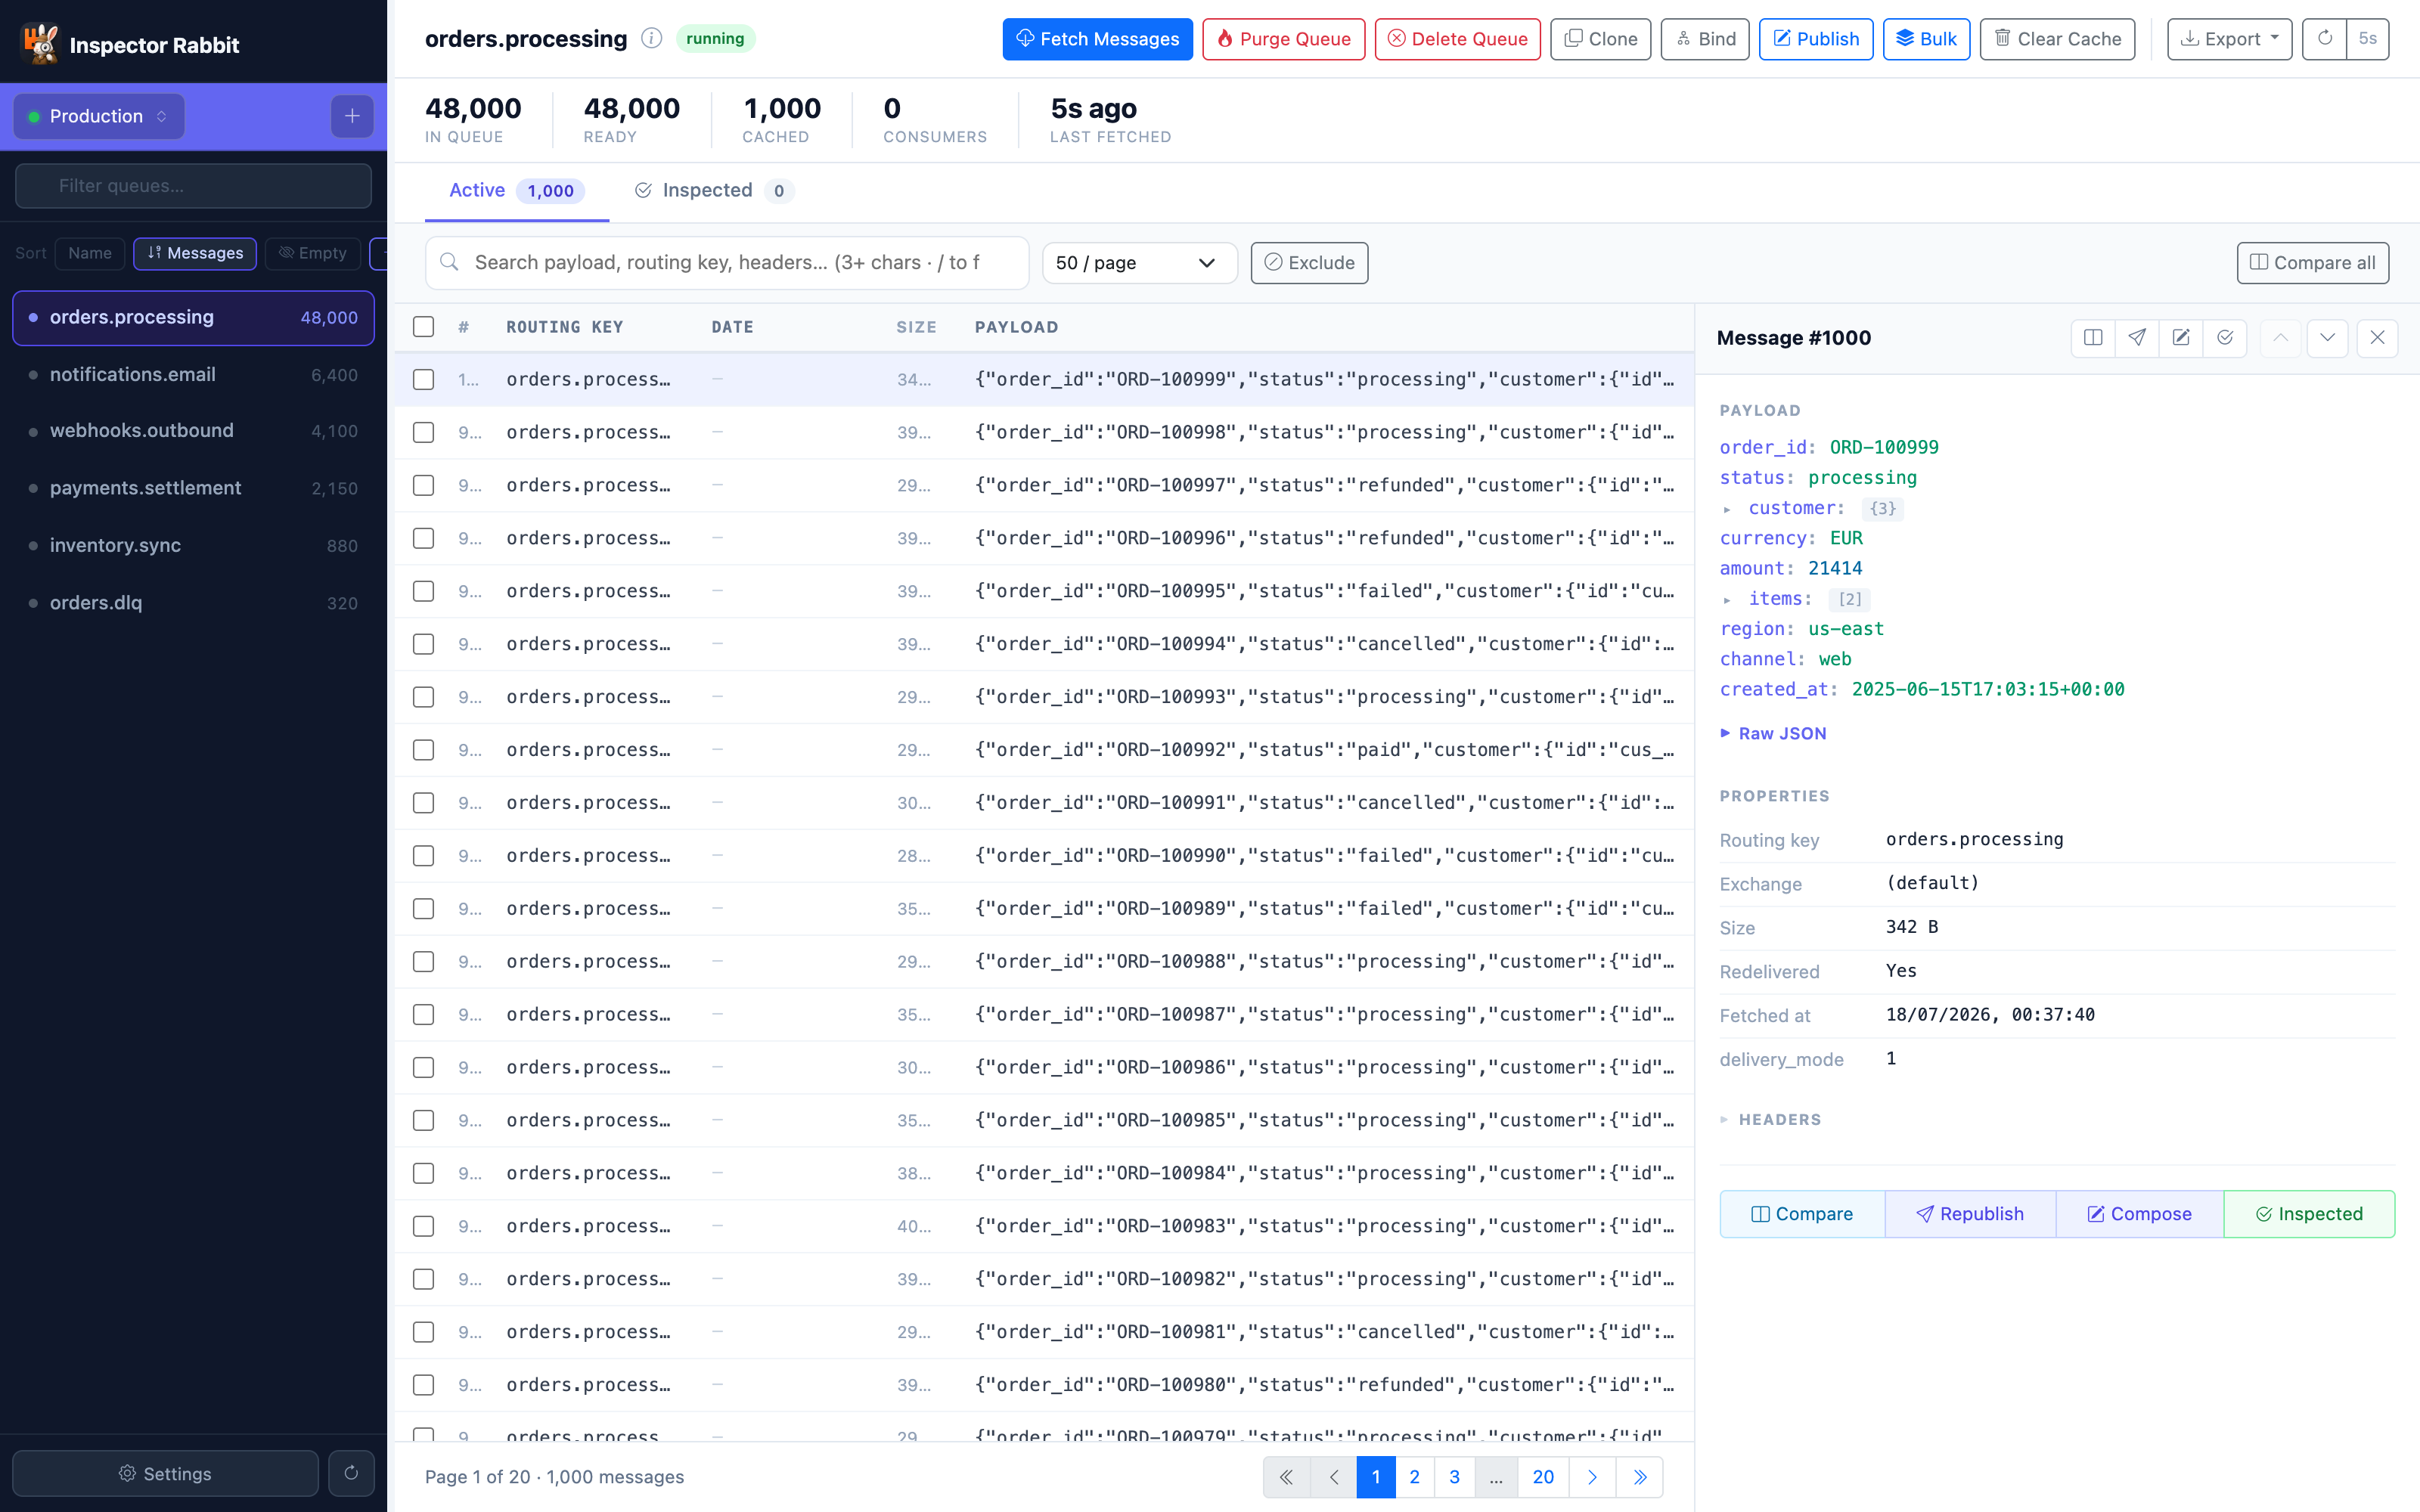This screenshot has height=1512, width=2420.
Task: Expand the Raw JSON section
Action: pos(1773,733)
